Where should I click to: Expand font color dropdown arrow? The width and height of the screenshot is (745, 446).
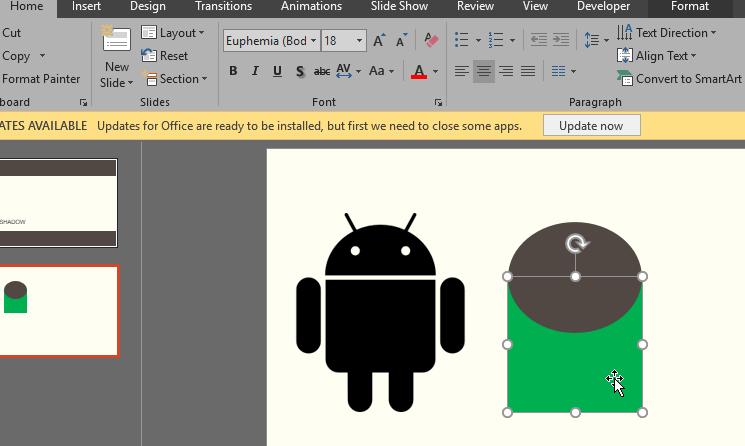point(435,72)
